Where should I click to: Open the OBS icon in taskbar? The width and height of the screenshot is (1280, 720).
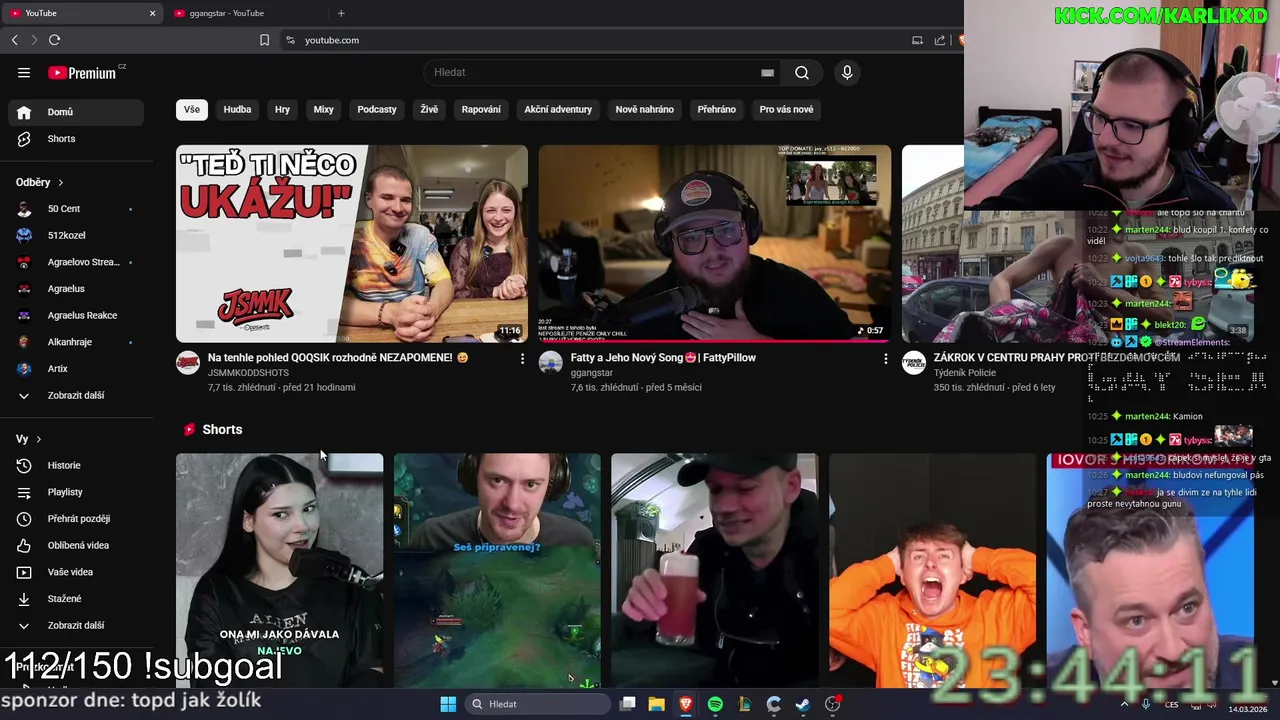click(832, 704)
